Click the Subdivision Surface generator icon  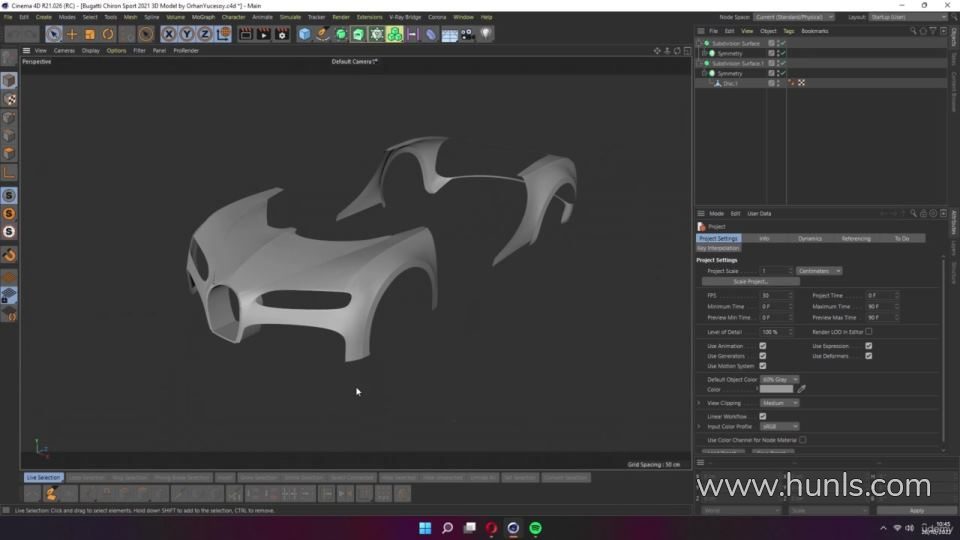[341, 34]
